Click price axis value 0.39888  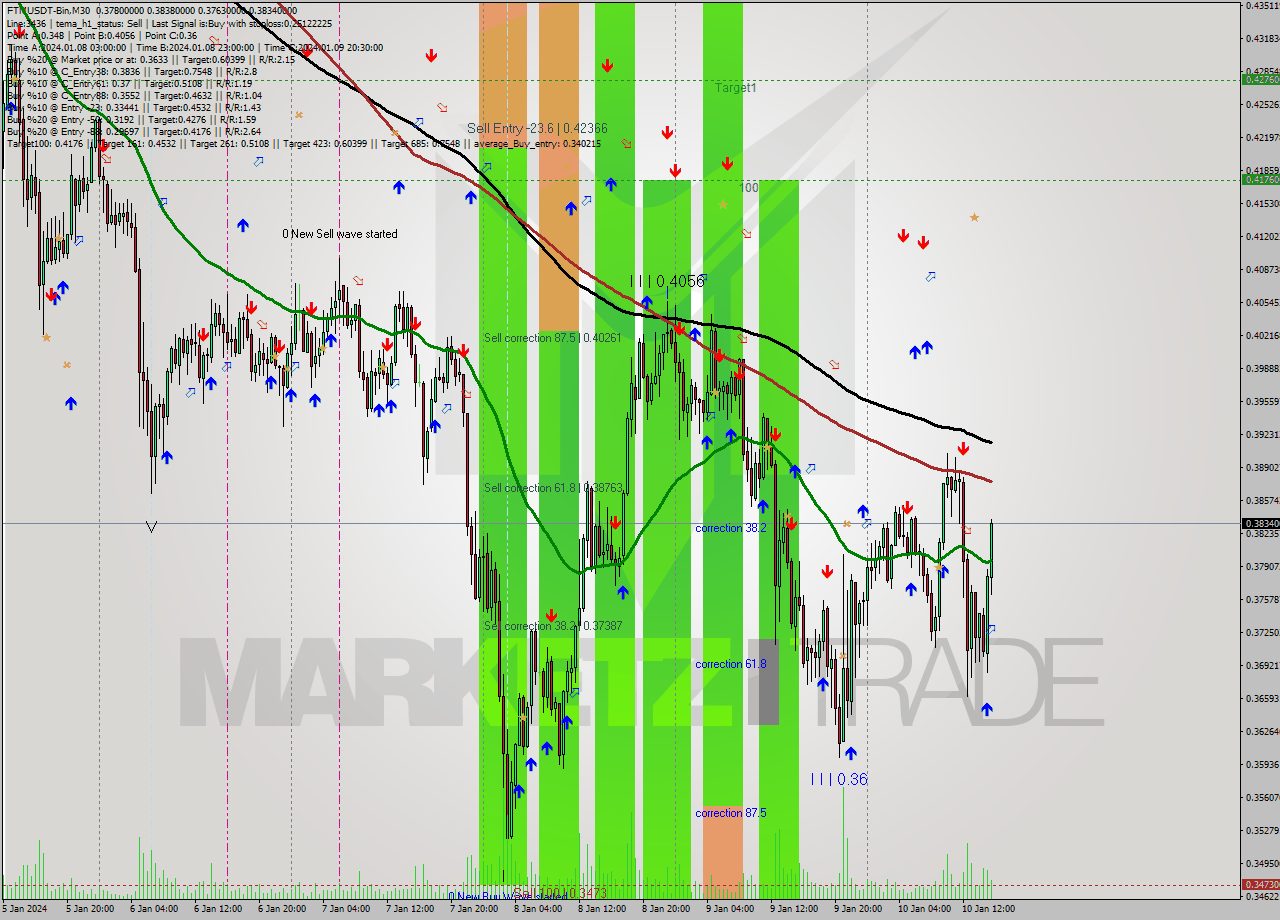tap(1262, 369)
